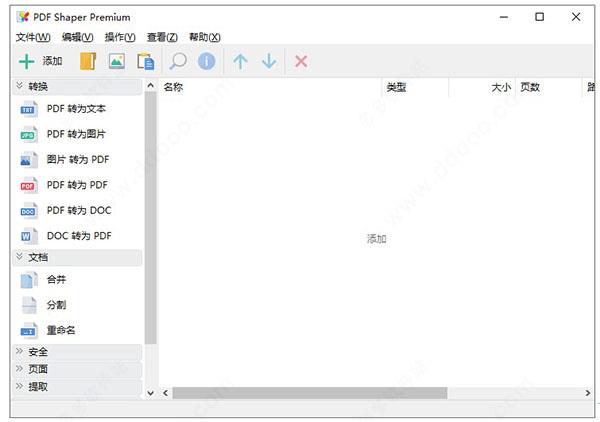600x422 pixels.
Task: Select PDF 转为 DOC option
Action: [79, 210]
